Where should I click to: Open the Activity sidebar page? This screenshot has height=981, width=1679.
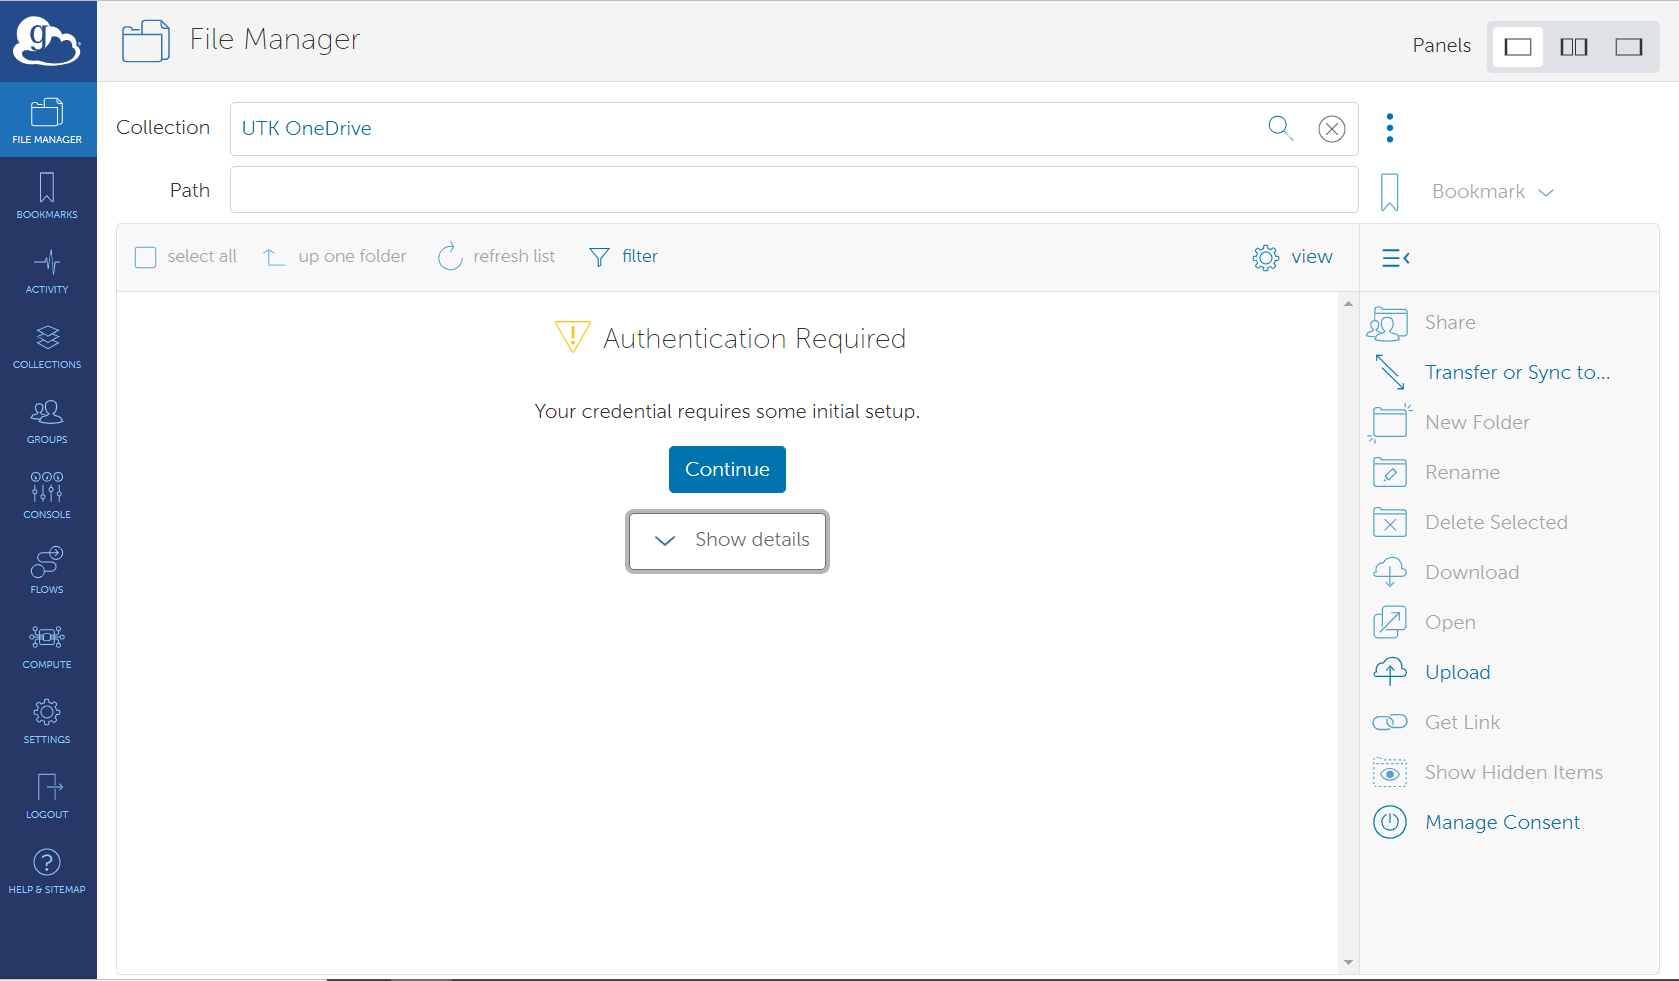point(47,272)
